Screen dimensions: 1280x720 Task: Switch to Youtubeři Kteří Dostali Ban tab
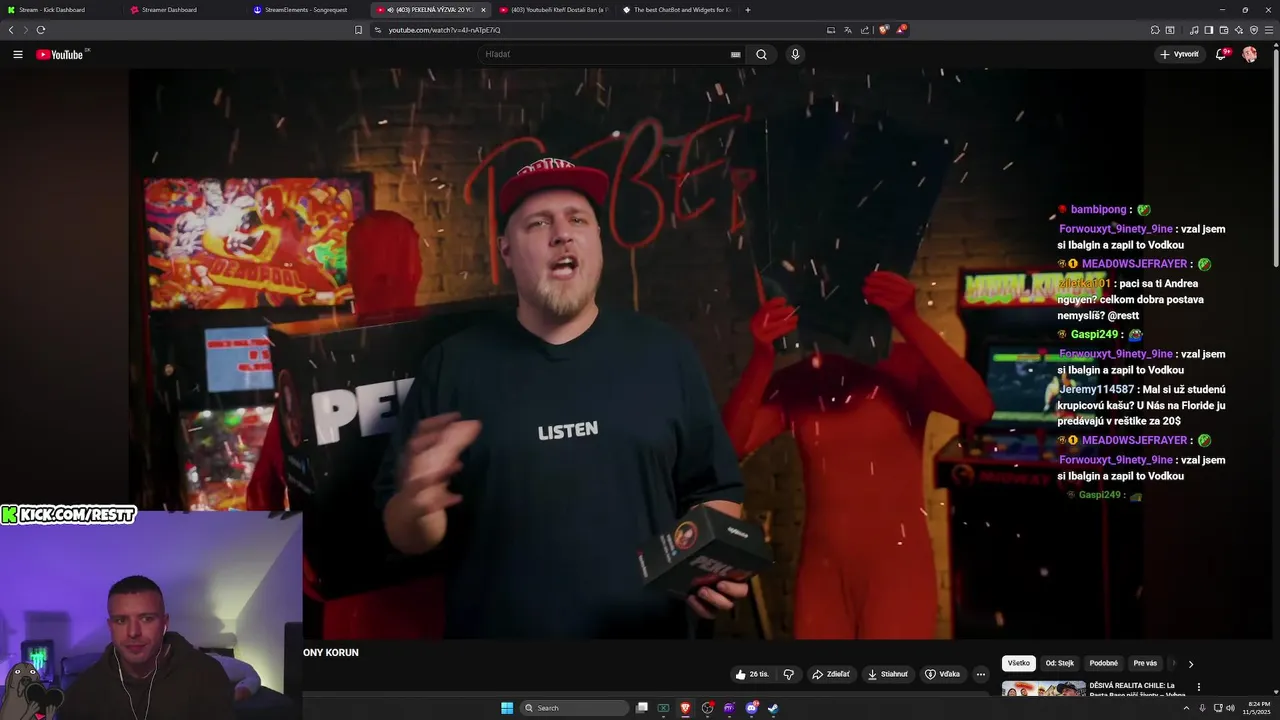pos(553,10)
